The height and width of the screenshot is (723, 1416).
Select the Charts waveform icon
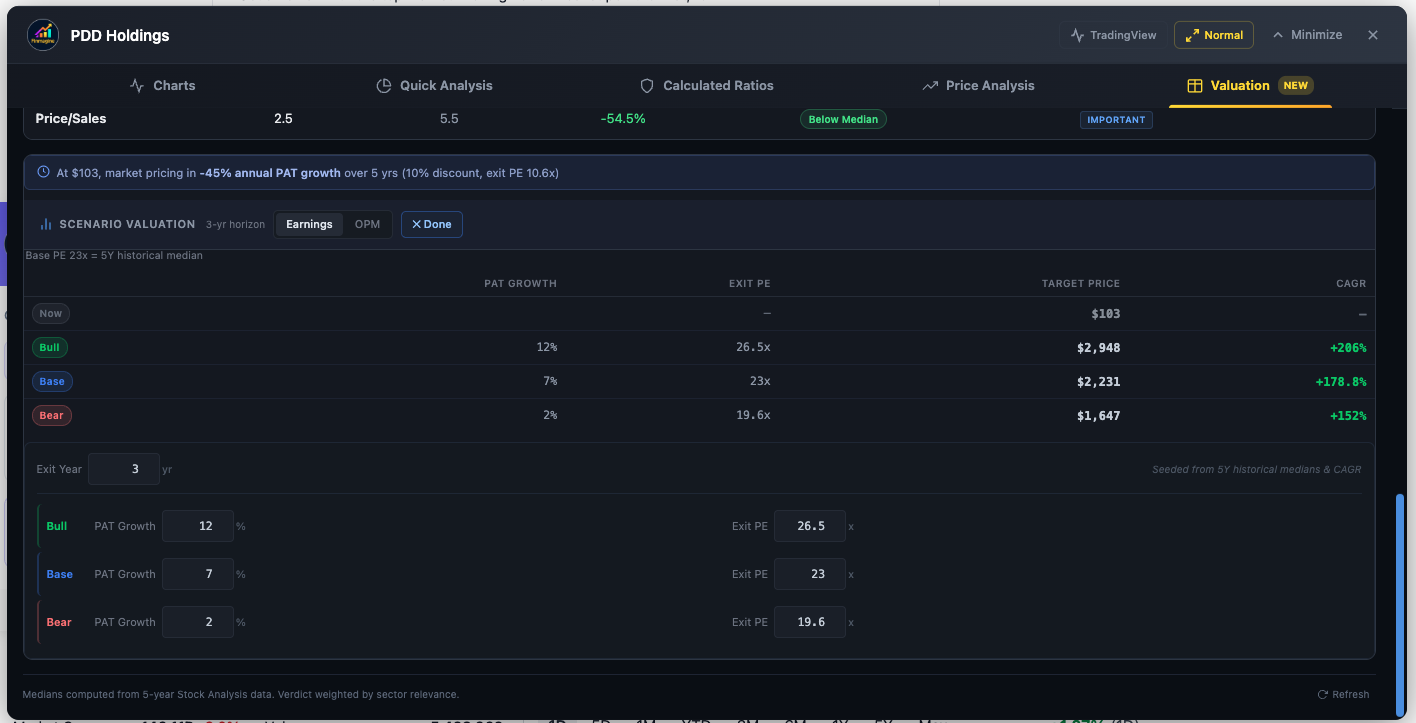pyautogui.click(x=137, y=85)
